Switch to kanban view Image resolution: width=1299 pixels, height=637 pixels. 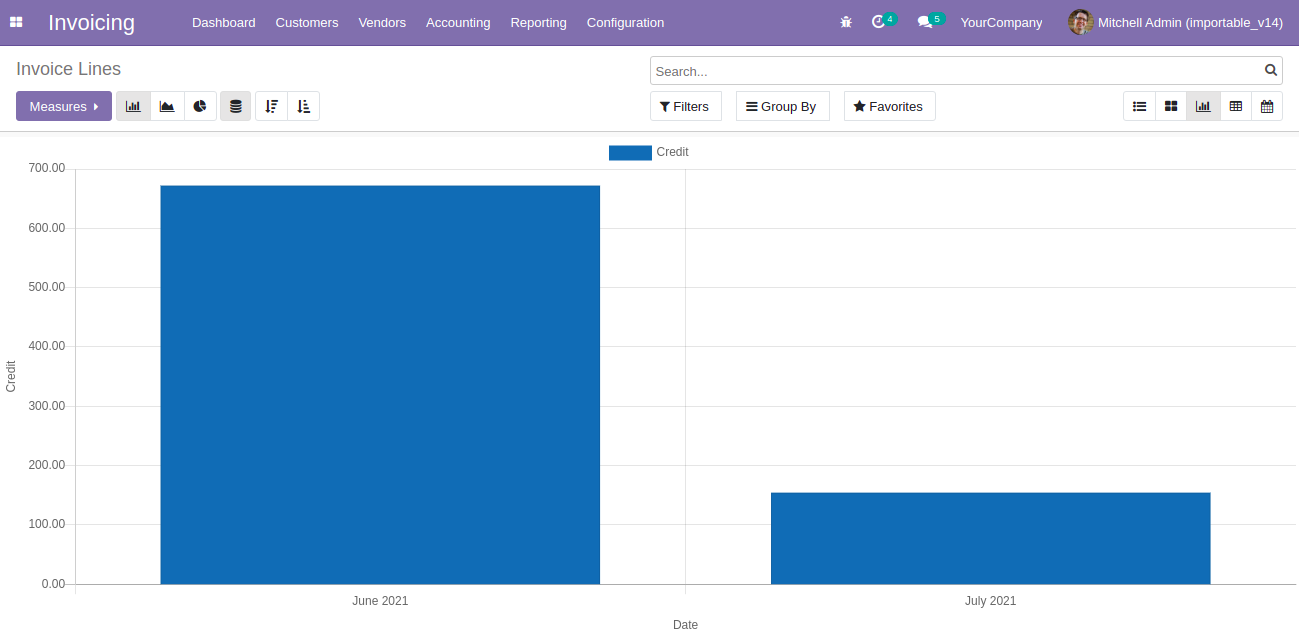coord(1171,106)
